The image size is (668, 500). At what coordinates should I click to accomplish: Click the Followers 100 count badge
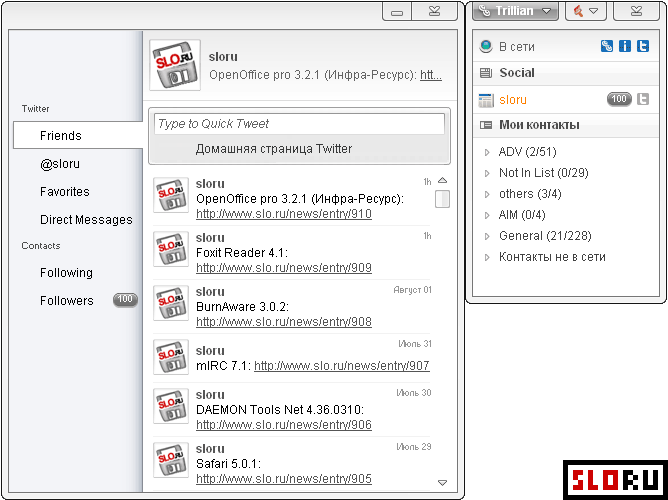click(125, 300)
